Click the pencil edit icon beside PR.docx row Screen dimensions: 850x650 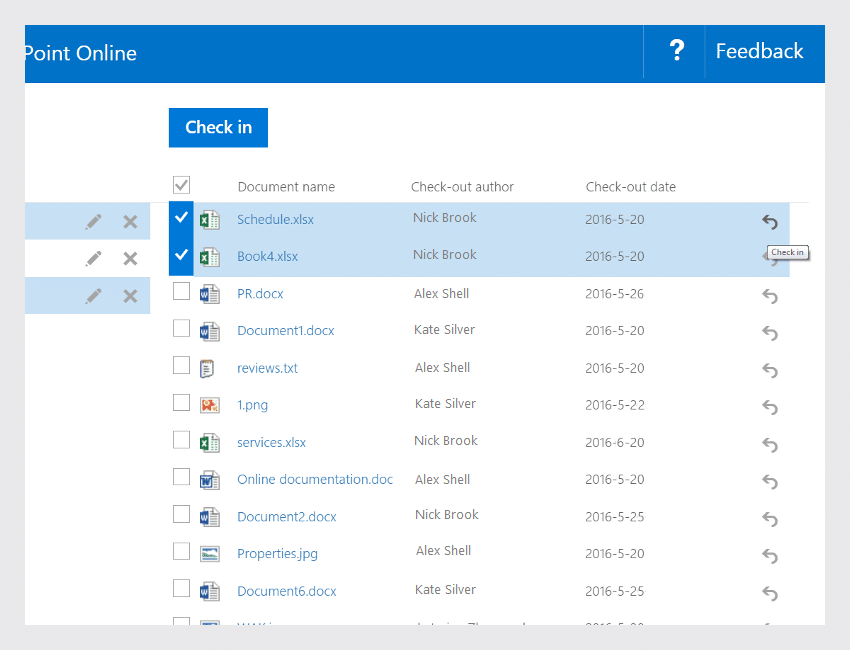(93, 296)
